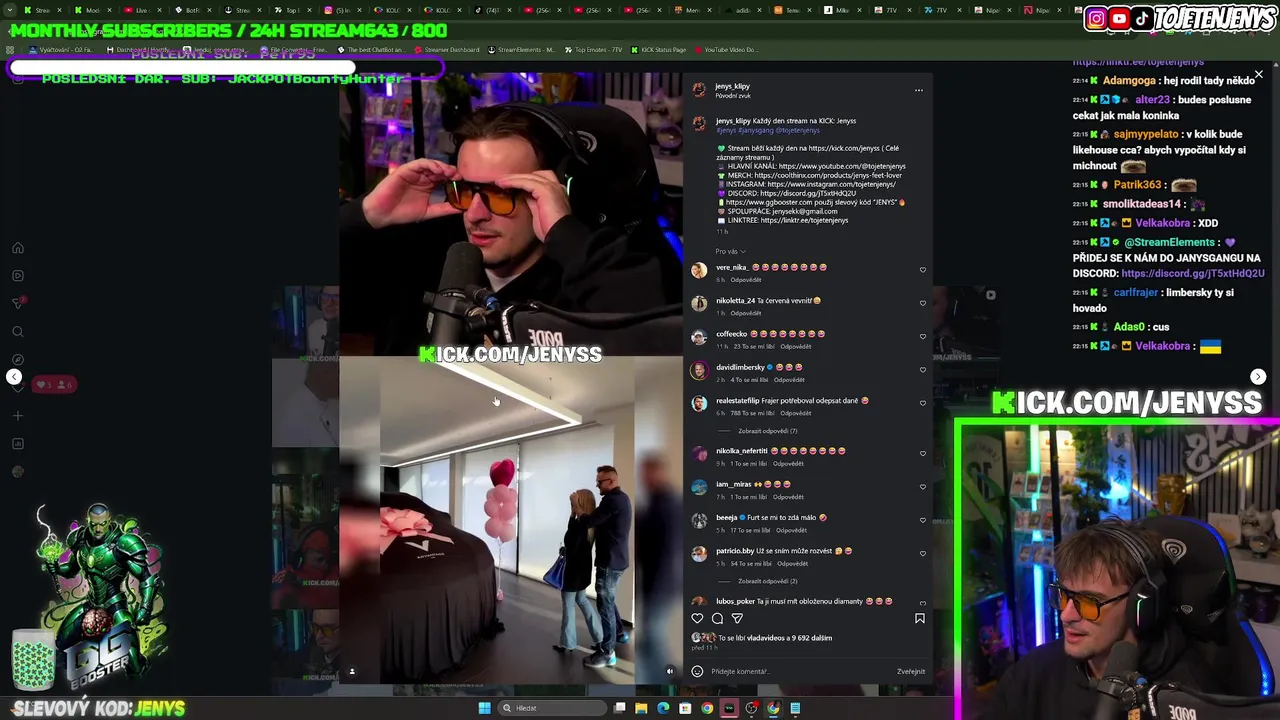The width and height of the screenshot is (1280, 720).
Task: Like davidlimbersky comment with heart
Action: [922, 370]
